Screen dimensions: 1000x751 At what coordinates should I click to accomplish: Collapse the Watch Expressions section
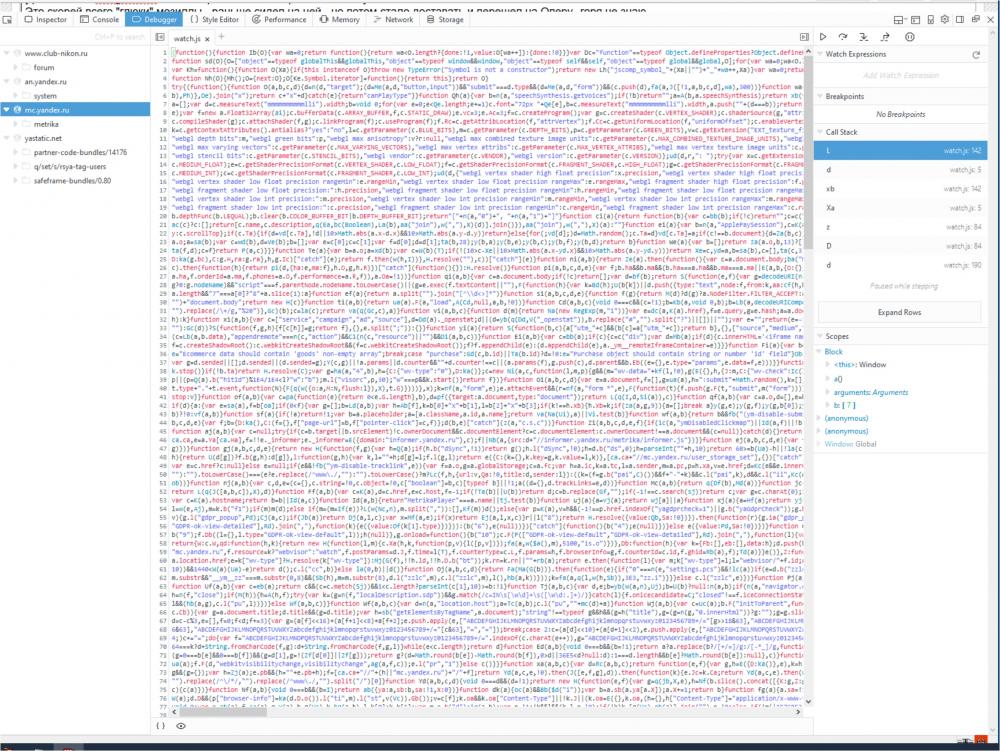pyautogui.click(x=820, y=54)
